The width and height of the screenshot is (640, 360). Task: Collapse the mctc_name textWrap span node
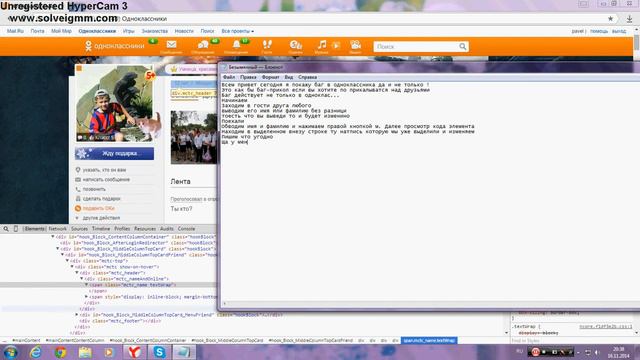(x=87, y=285)
